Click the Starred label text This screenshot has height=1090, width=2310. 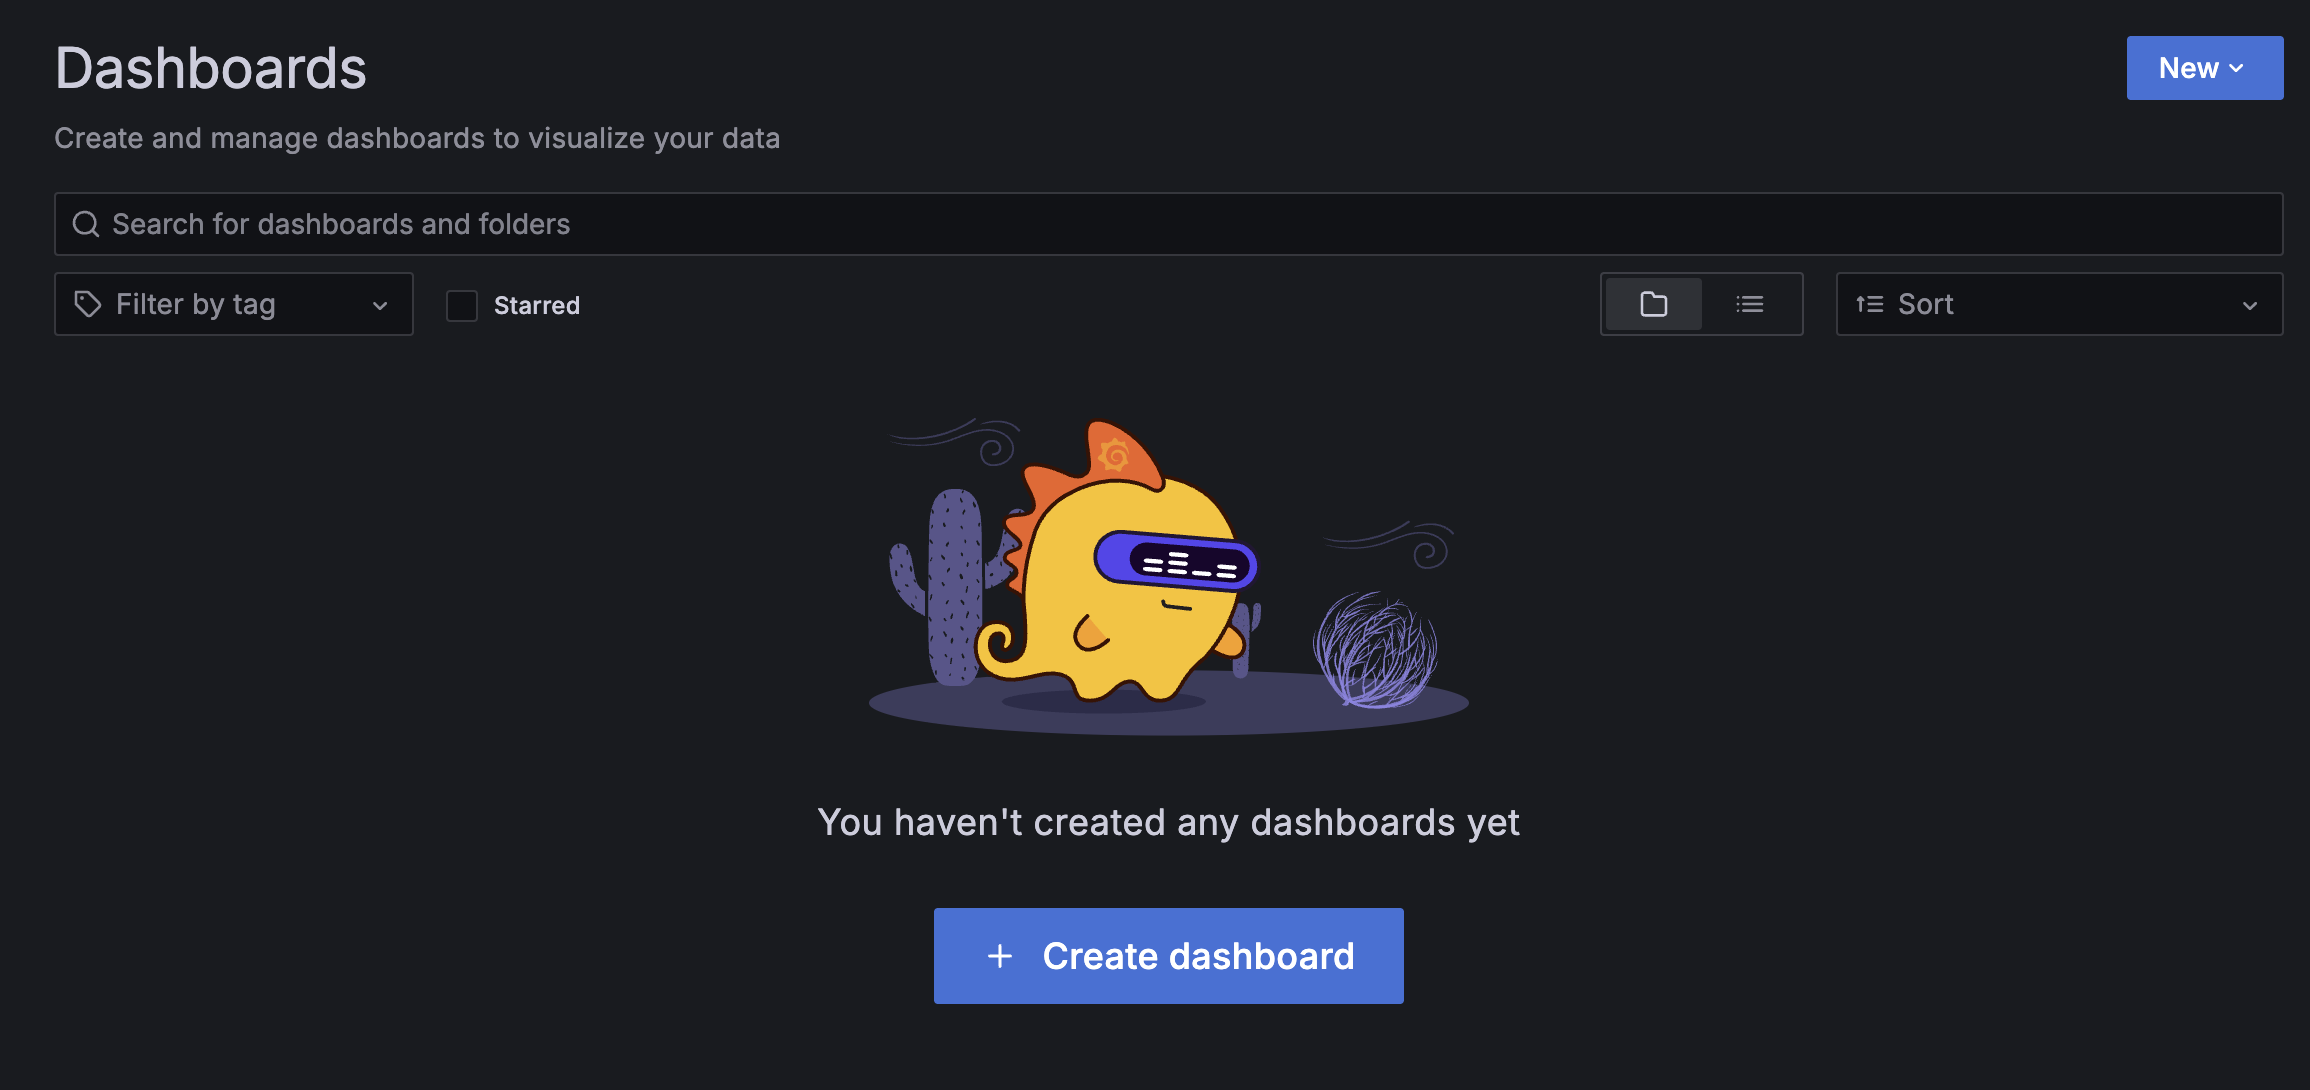coord(537,305)
